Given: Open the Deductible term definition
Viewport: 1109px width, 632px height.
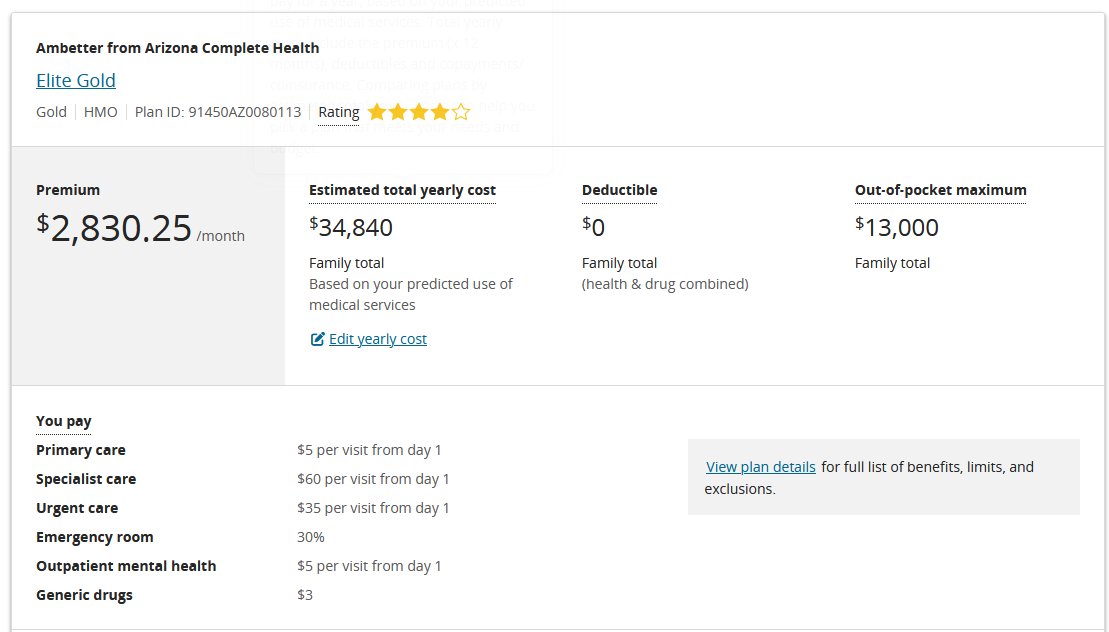Looking at the screenshot, I should click(x=619, y=190).
